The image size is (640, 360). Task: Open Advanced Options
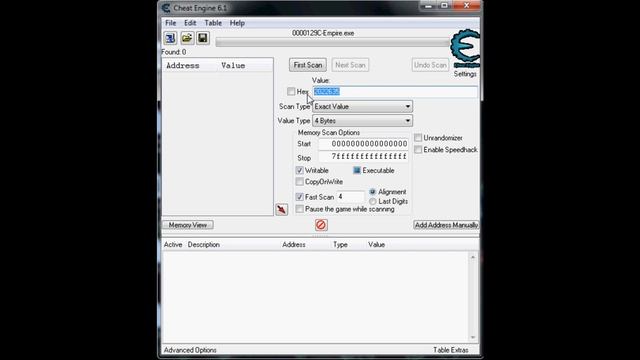coord(190,350)
